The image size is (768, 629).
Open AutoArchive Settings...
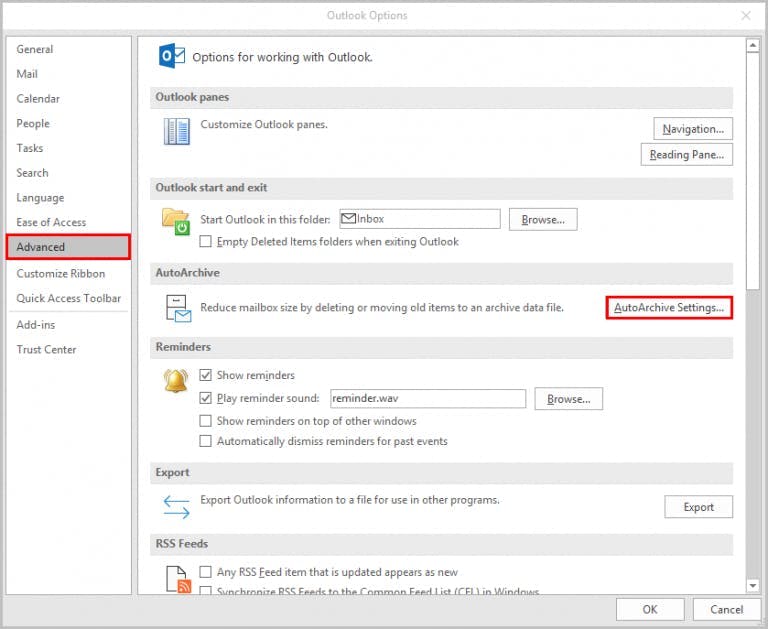point(669,308)
